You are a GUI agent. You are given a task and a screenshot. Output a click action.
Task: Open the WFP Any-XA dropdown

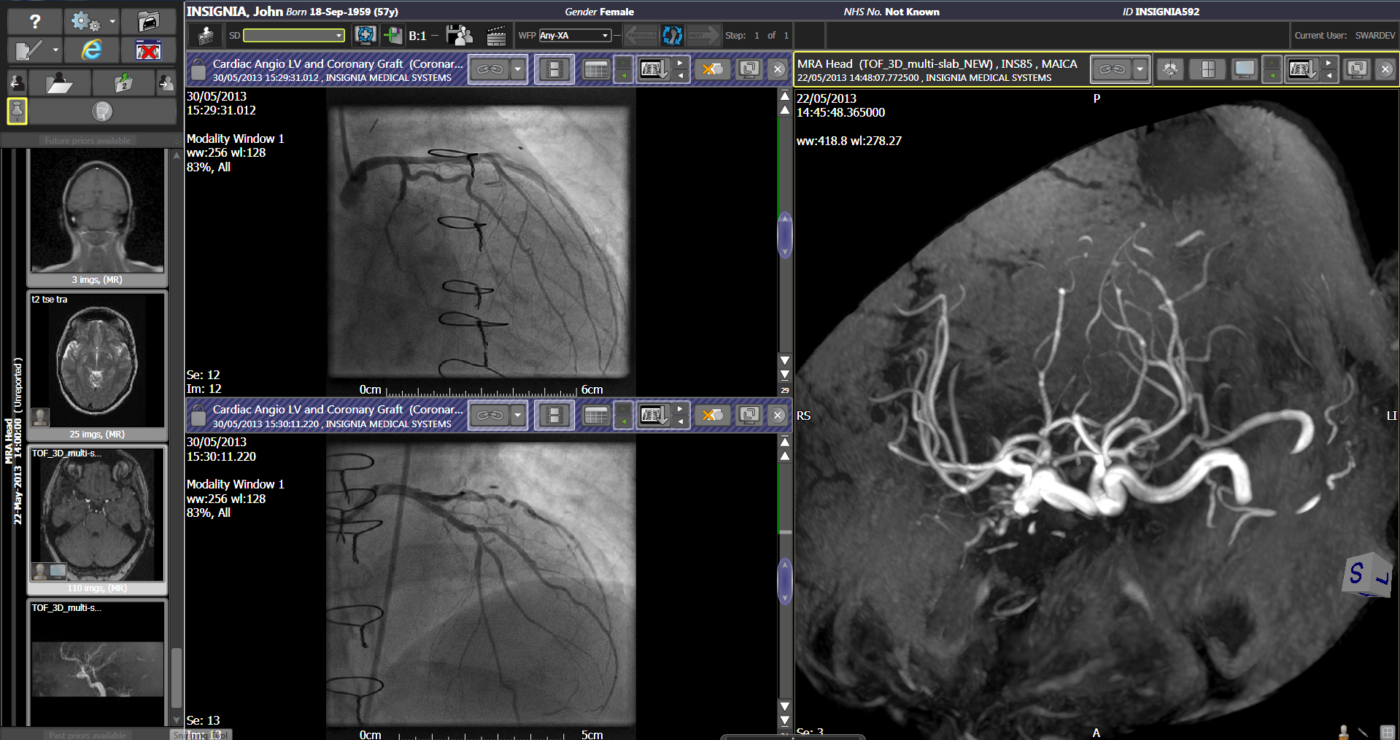605,34
